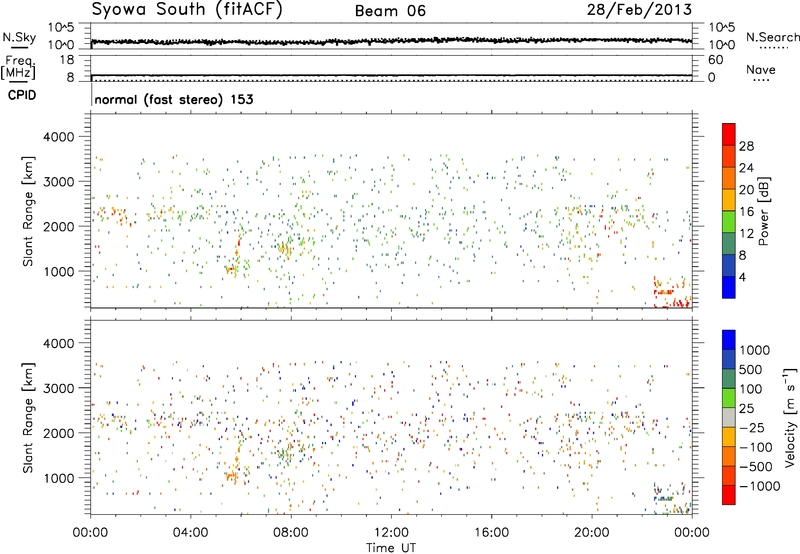This screenshot has height=554, width=800.
Task: Click the noise trace line in N.Sky panel
Action: pyautogui.click(x=391, y=41)
